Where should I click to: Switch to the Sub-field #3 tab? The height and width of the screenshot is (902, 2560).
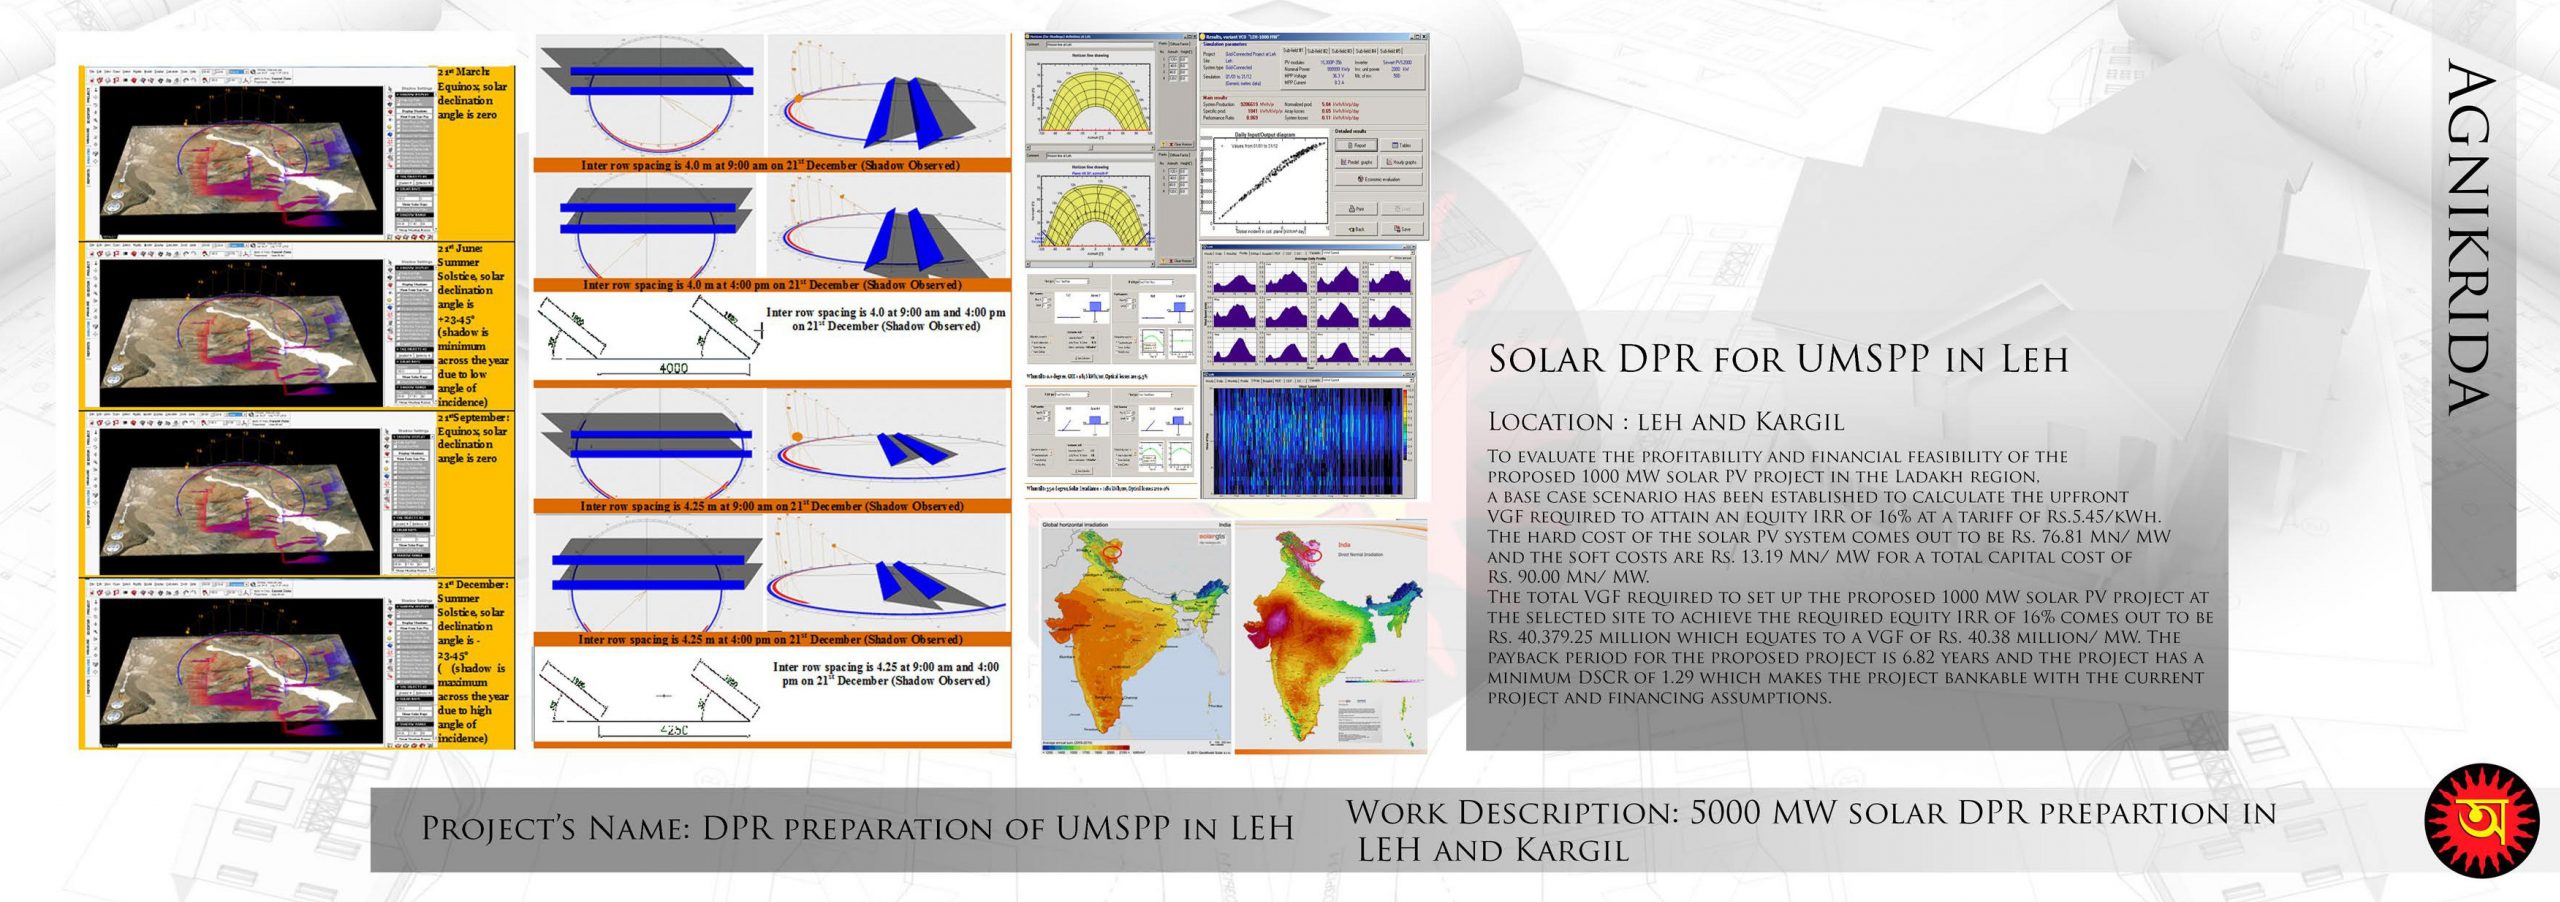1342,50
